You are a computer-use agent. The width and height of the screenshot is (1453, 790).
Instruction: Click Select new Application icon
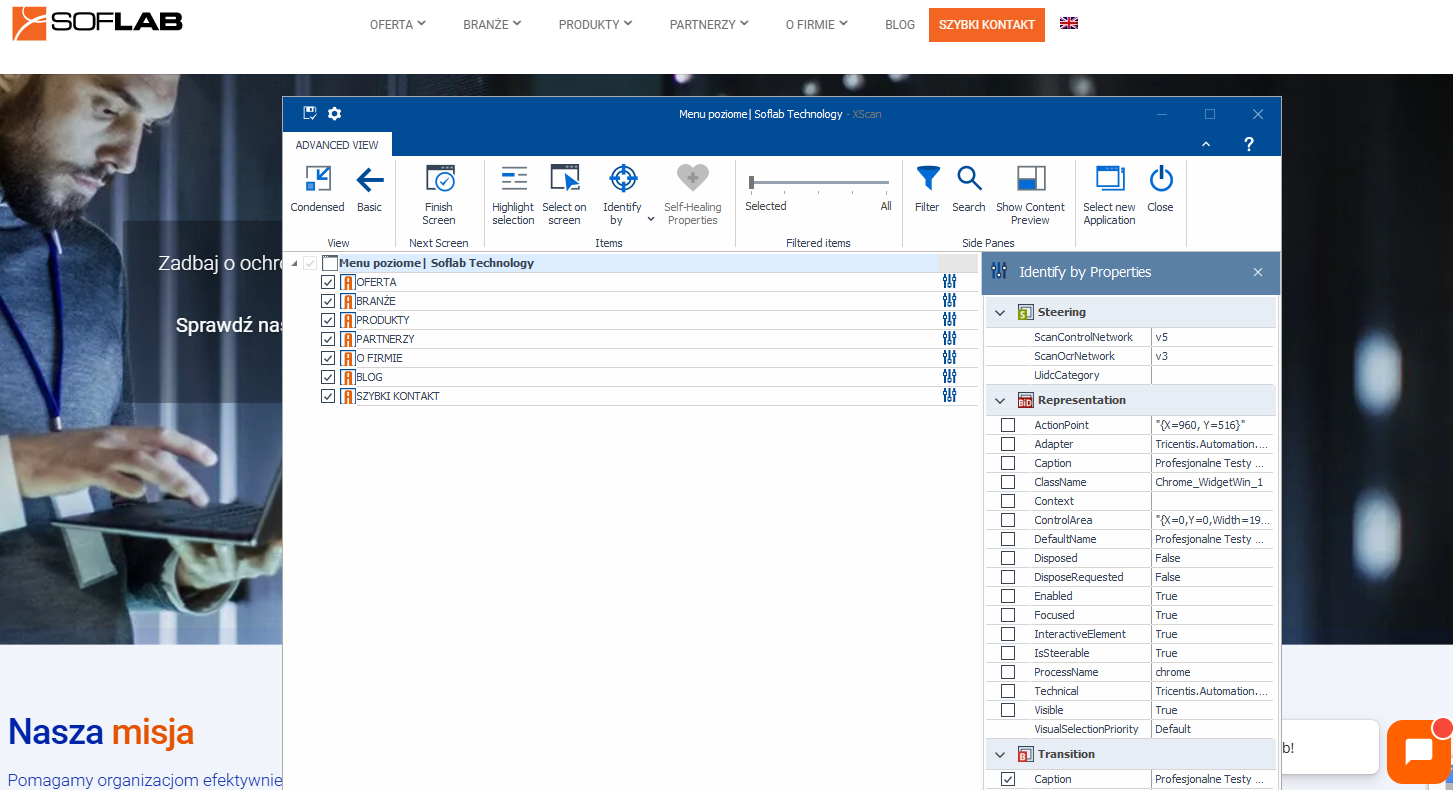pos(1110,179)
